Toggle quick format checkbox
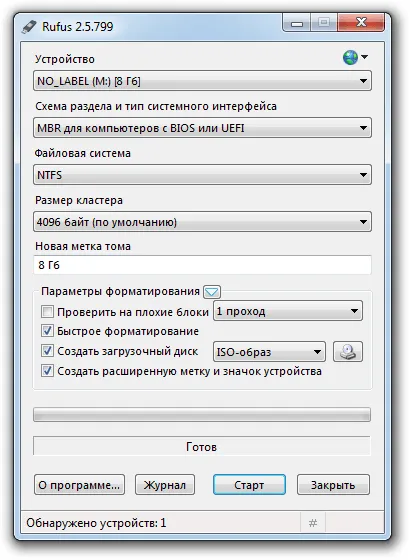 47,331
